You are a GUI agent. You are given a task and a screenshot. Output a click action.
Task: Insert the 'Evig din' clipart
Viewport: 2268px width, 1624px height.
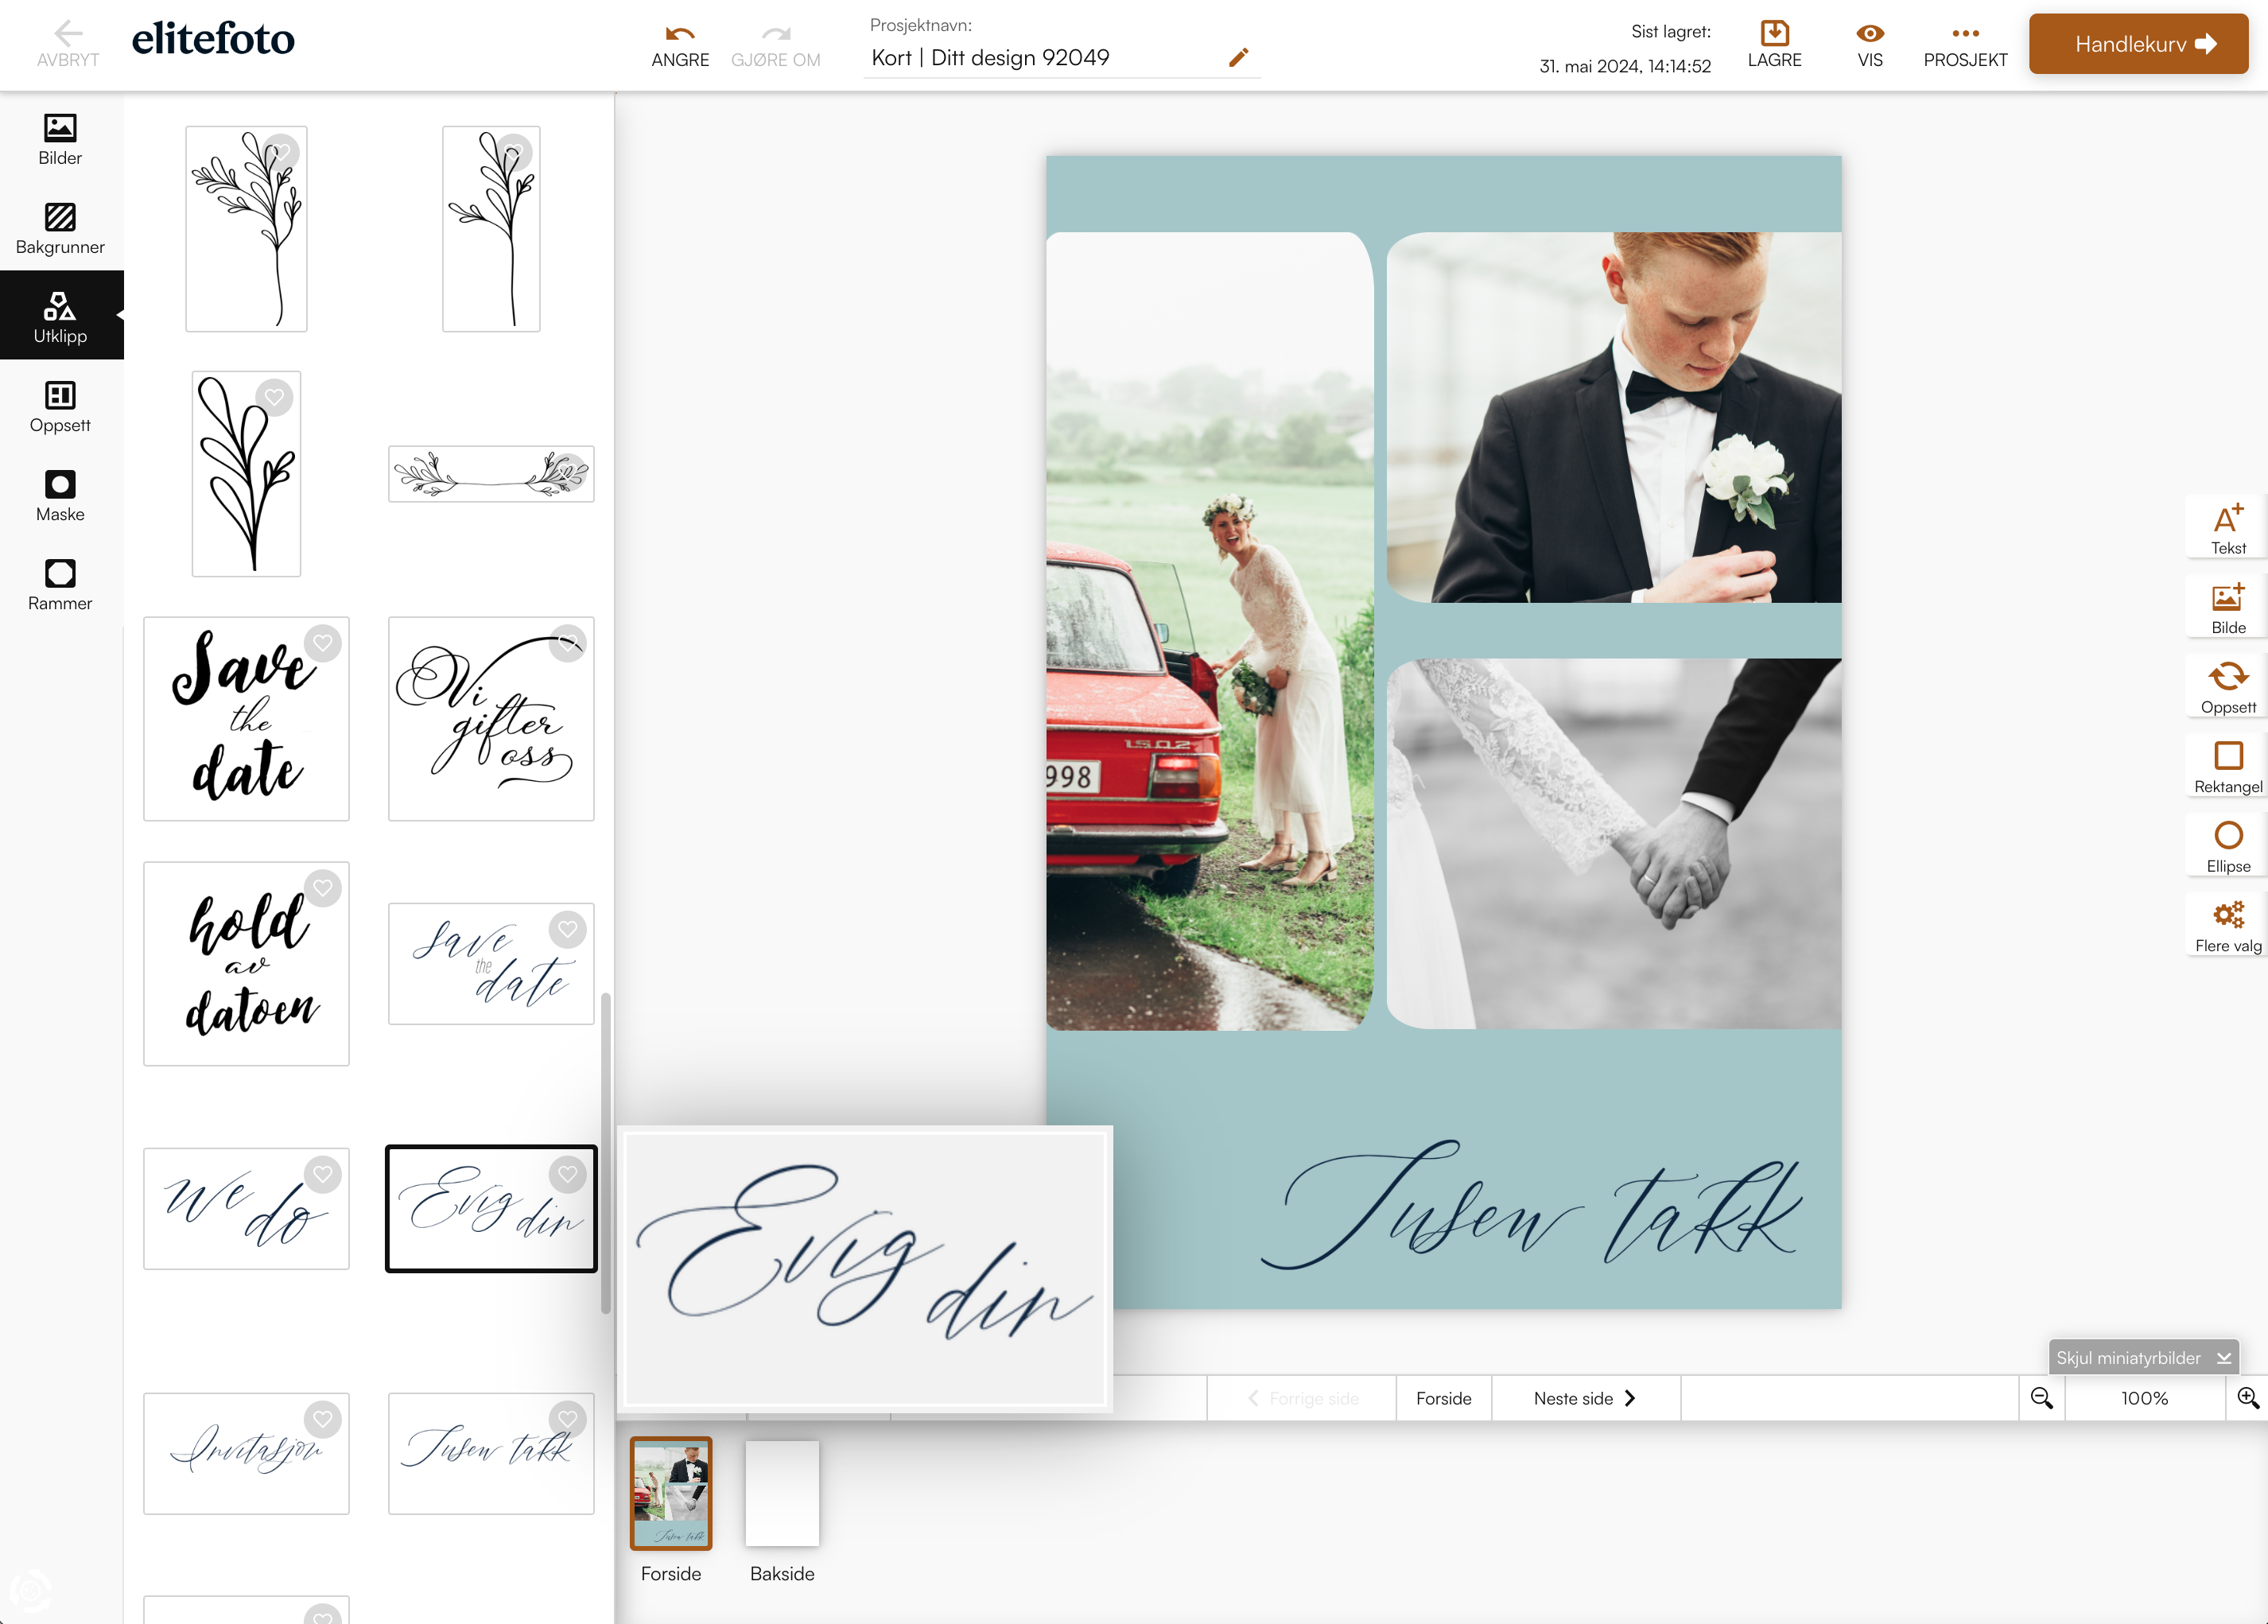pyautogui.click(x=491, y=1209)
